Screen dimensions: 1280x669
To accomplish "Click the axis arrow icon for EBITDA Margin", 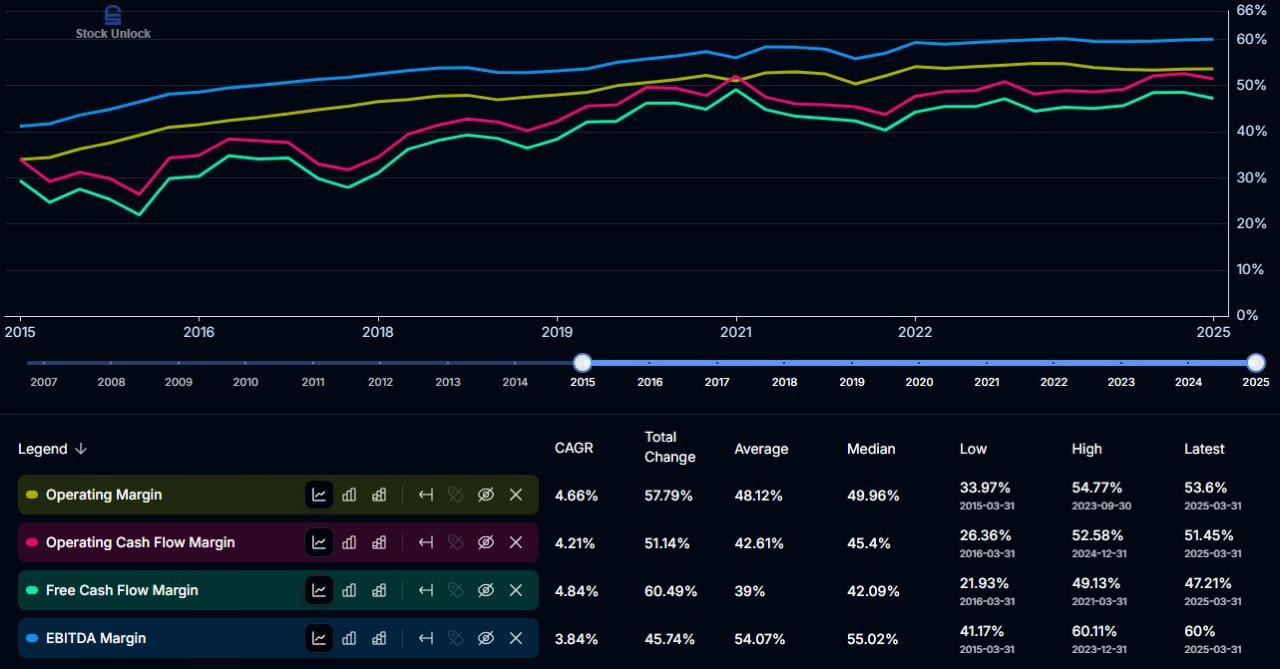I will 426,638.
